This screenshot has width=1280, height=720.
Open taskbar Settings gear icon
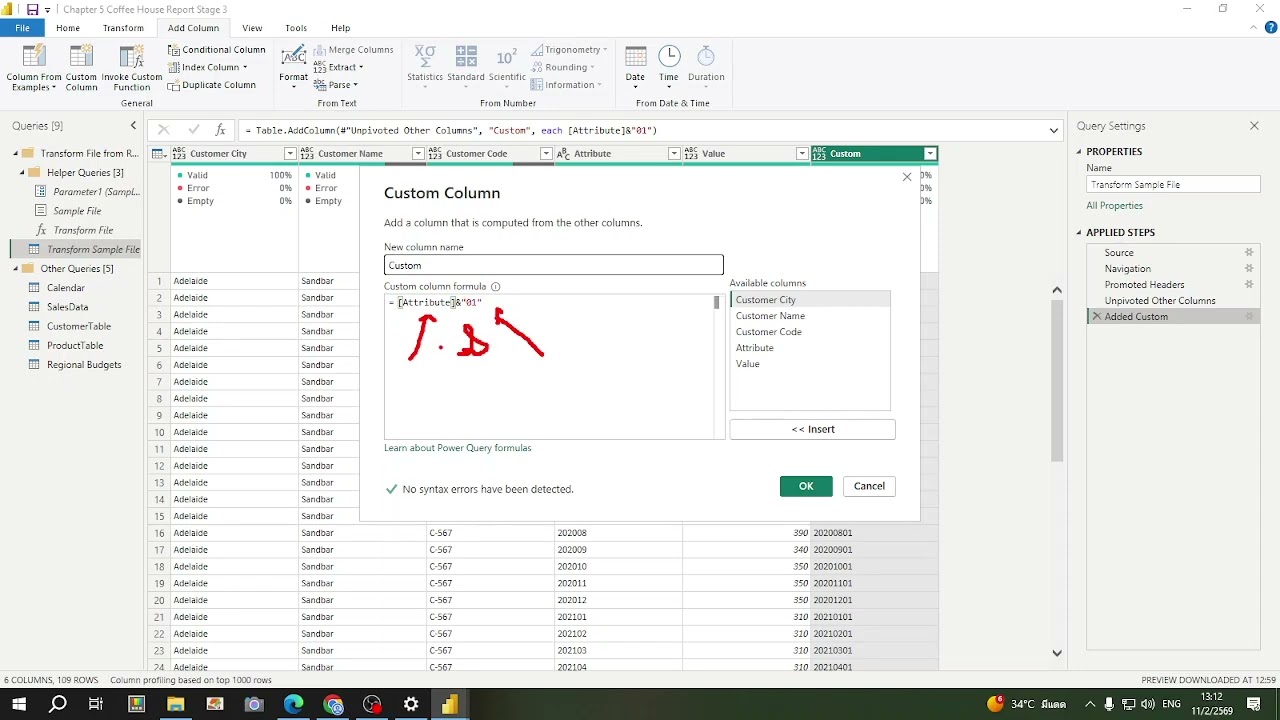[411, 704]
